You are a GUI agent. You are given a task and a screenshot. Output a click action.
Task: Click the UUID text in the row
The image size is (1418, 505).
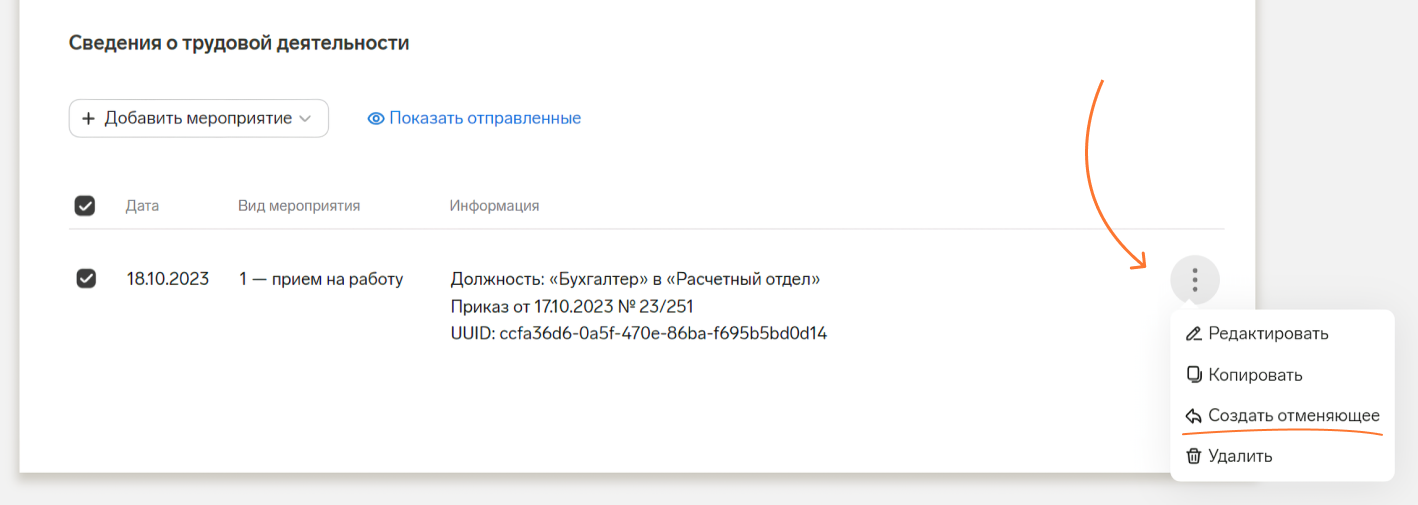[639, 333]
